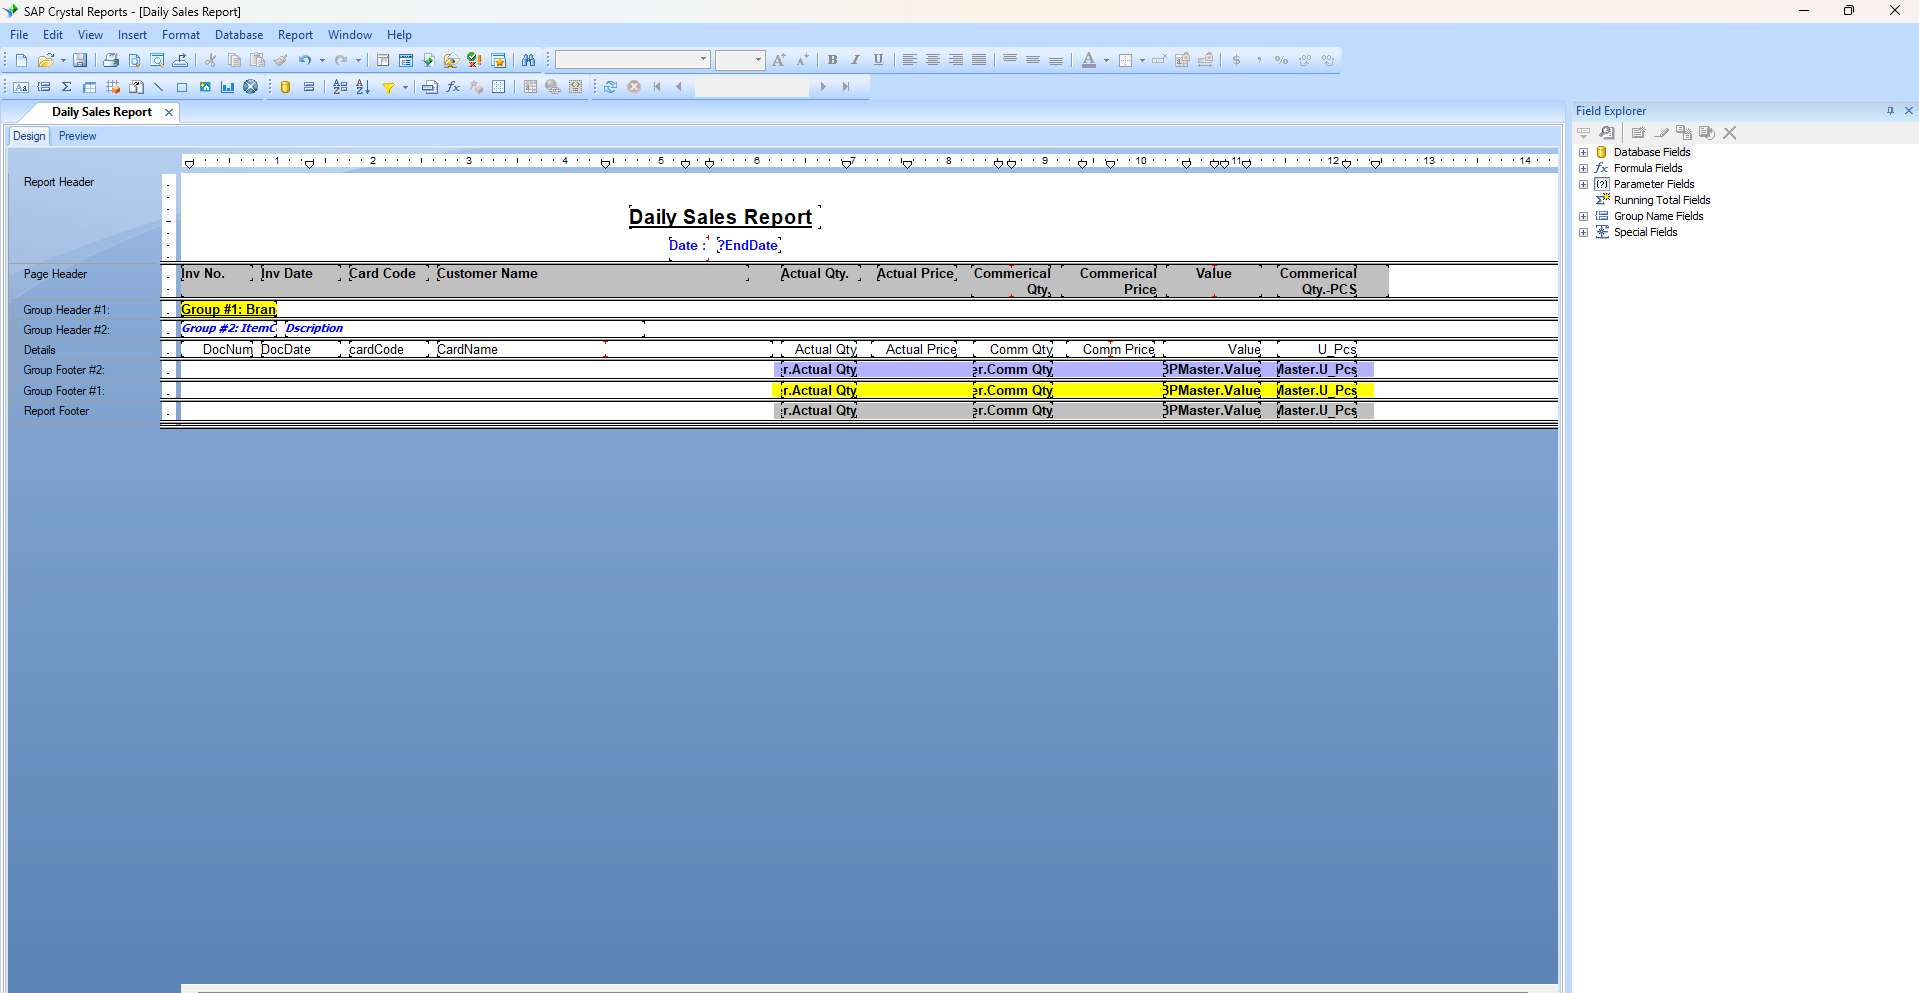1919x993 pixels.
Task: Toggle Bold formatting
Action: (832, 60)
